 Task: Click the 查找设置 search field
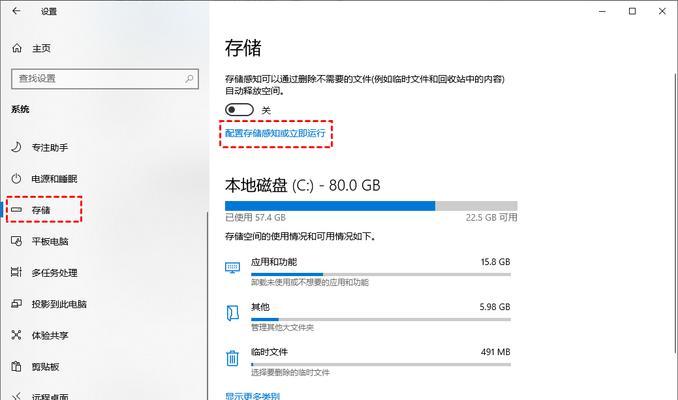click(x=105, y=79)
